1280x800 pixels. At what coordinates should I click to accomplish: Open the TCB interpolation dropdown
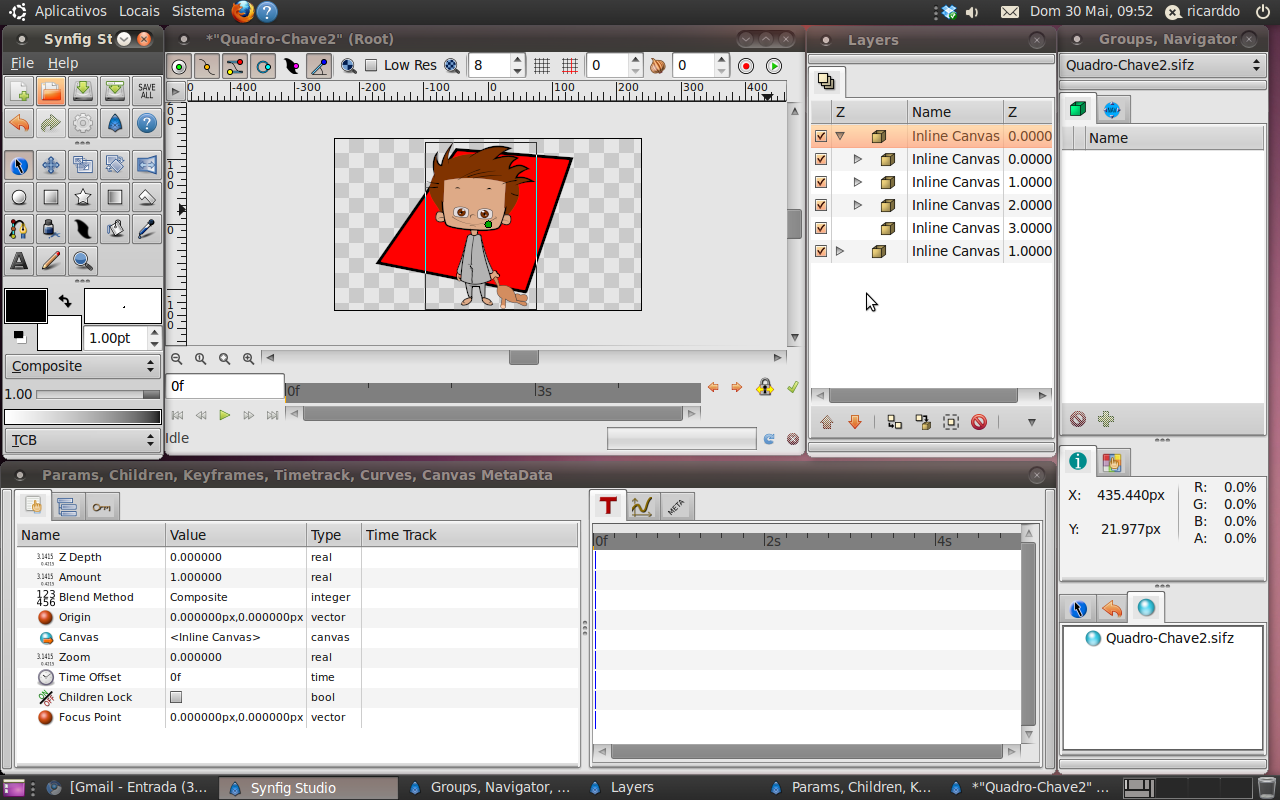[83, 439]
